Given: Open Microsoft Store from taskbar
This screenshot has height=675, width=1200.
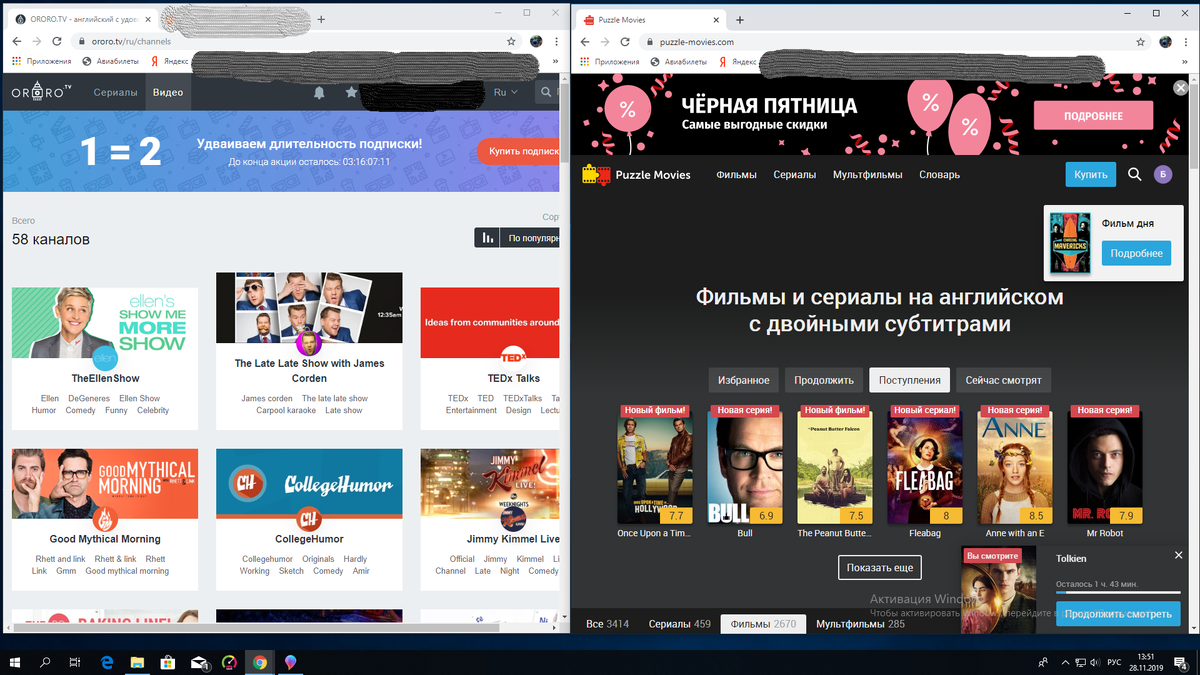Looking at the screenshot, I should (x=168, y=662).
